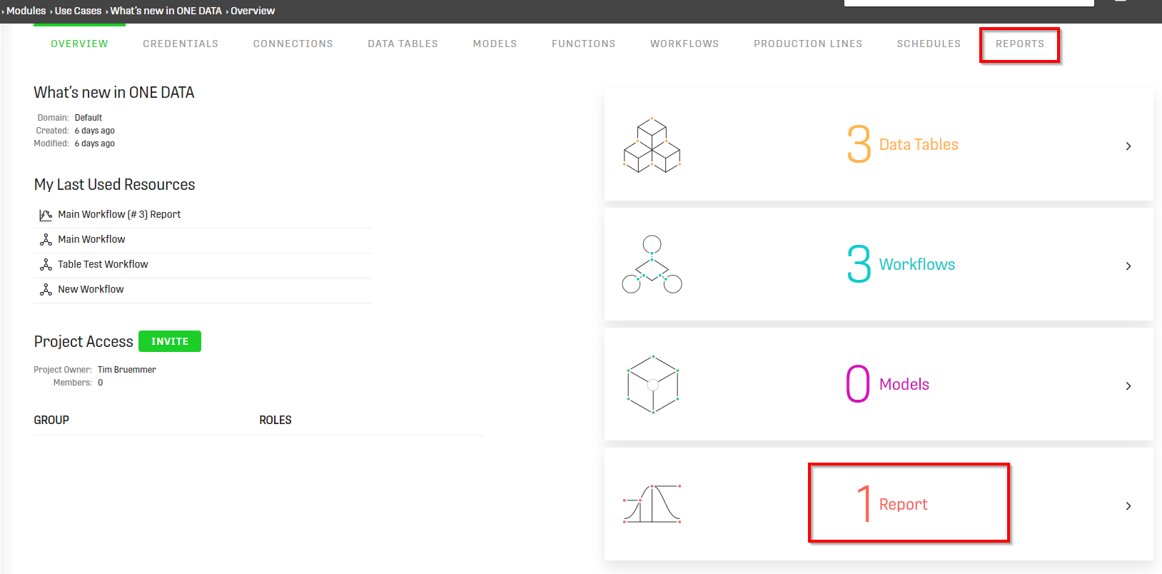Click the workflow icon beside New Workflow

pos(45,290)
